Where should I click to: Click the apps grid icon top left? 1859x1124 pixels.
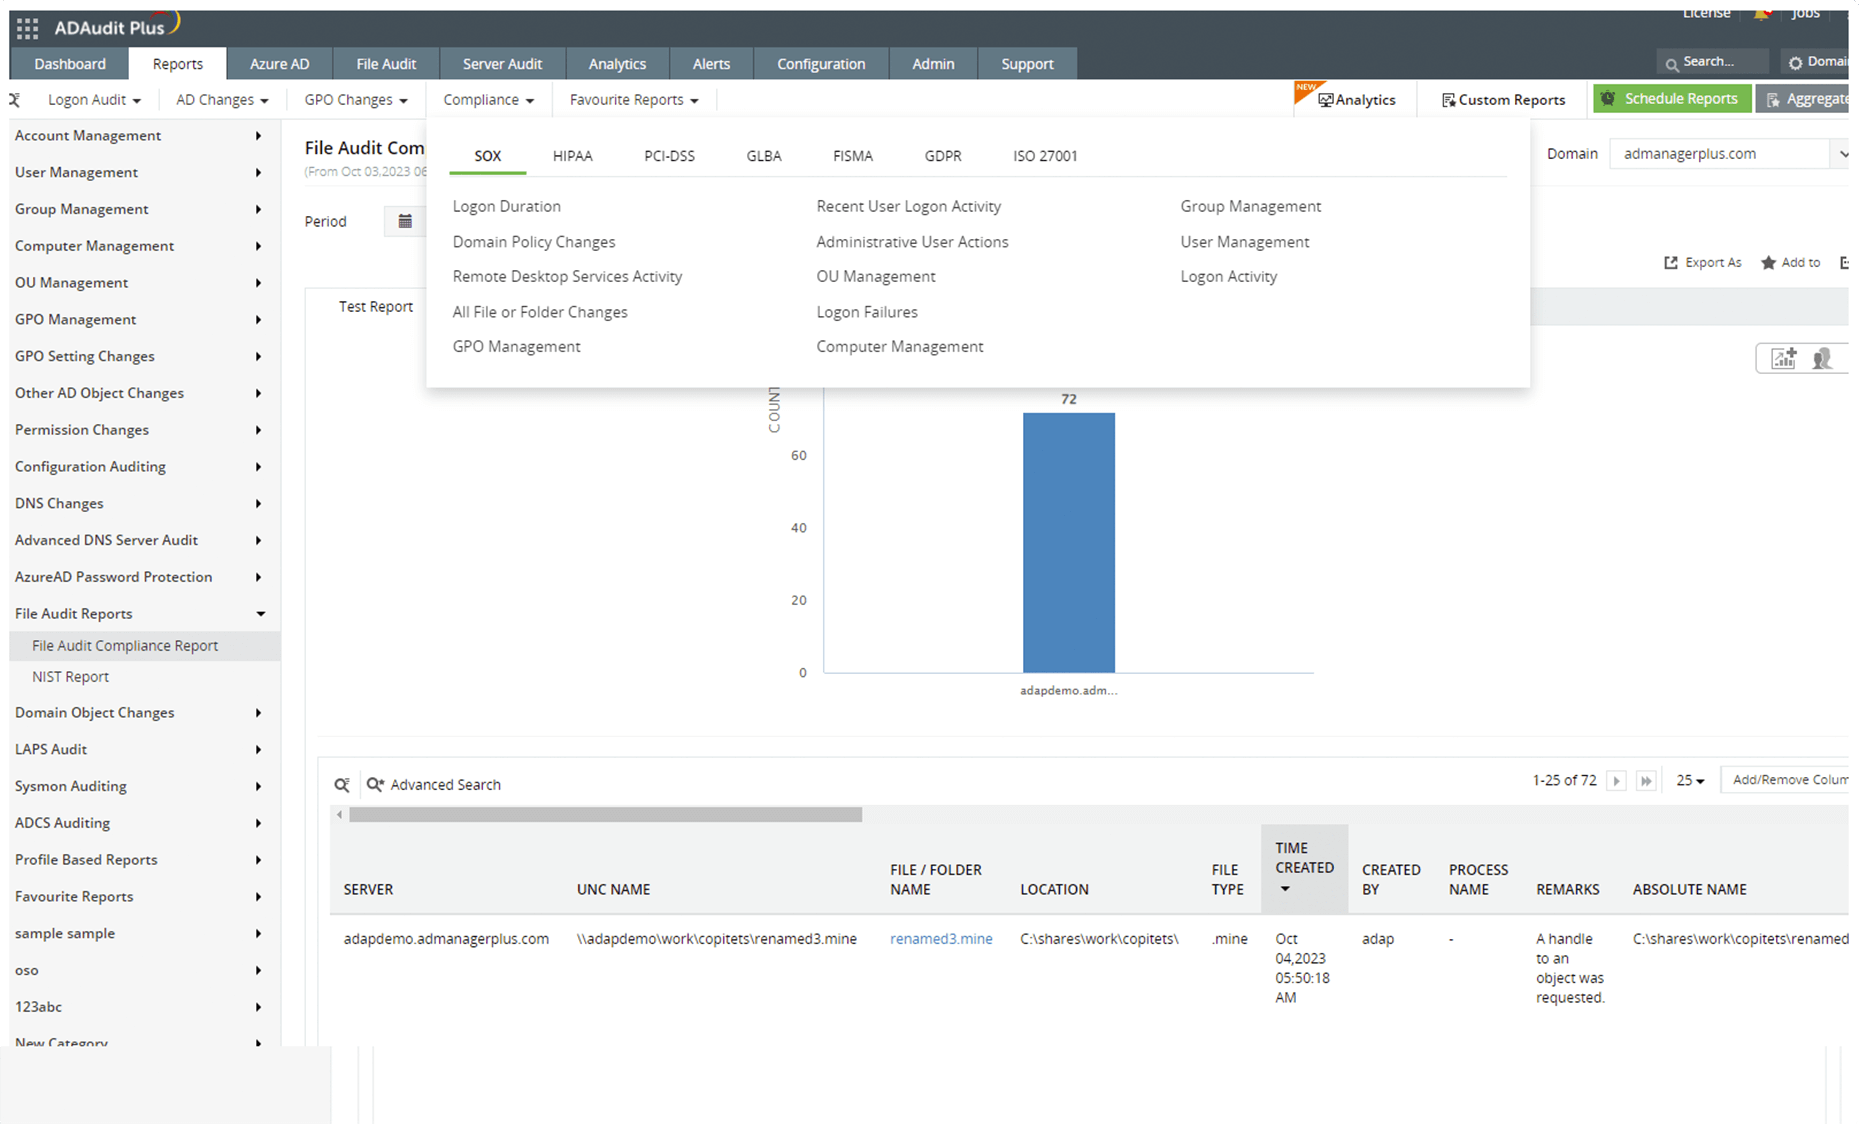[26, 26]
